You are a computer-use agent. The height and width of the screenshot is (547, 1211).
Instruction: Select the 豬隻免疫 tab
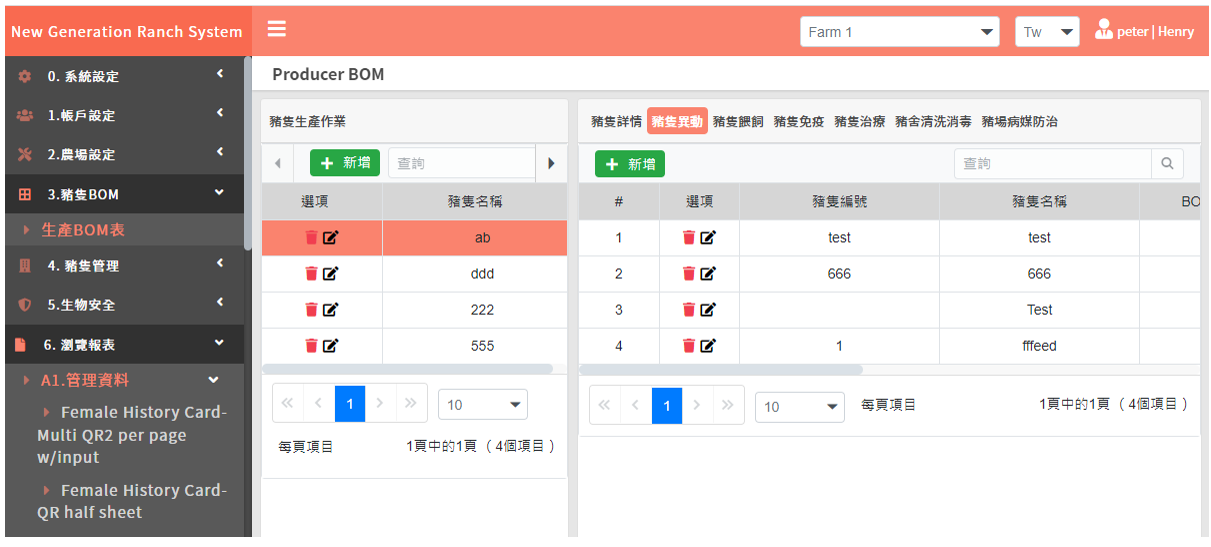(x=799, y=121)
